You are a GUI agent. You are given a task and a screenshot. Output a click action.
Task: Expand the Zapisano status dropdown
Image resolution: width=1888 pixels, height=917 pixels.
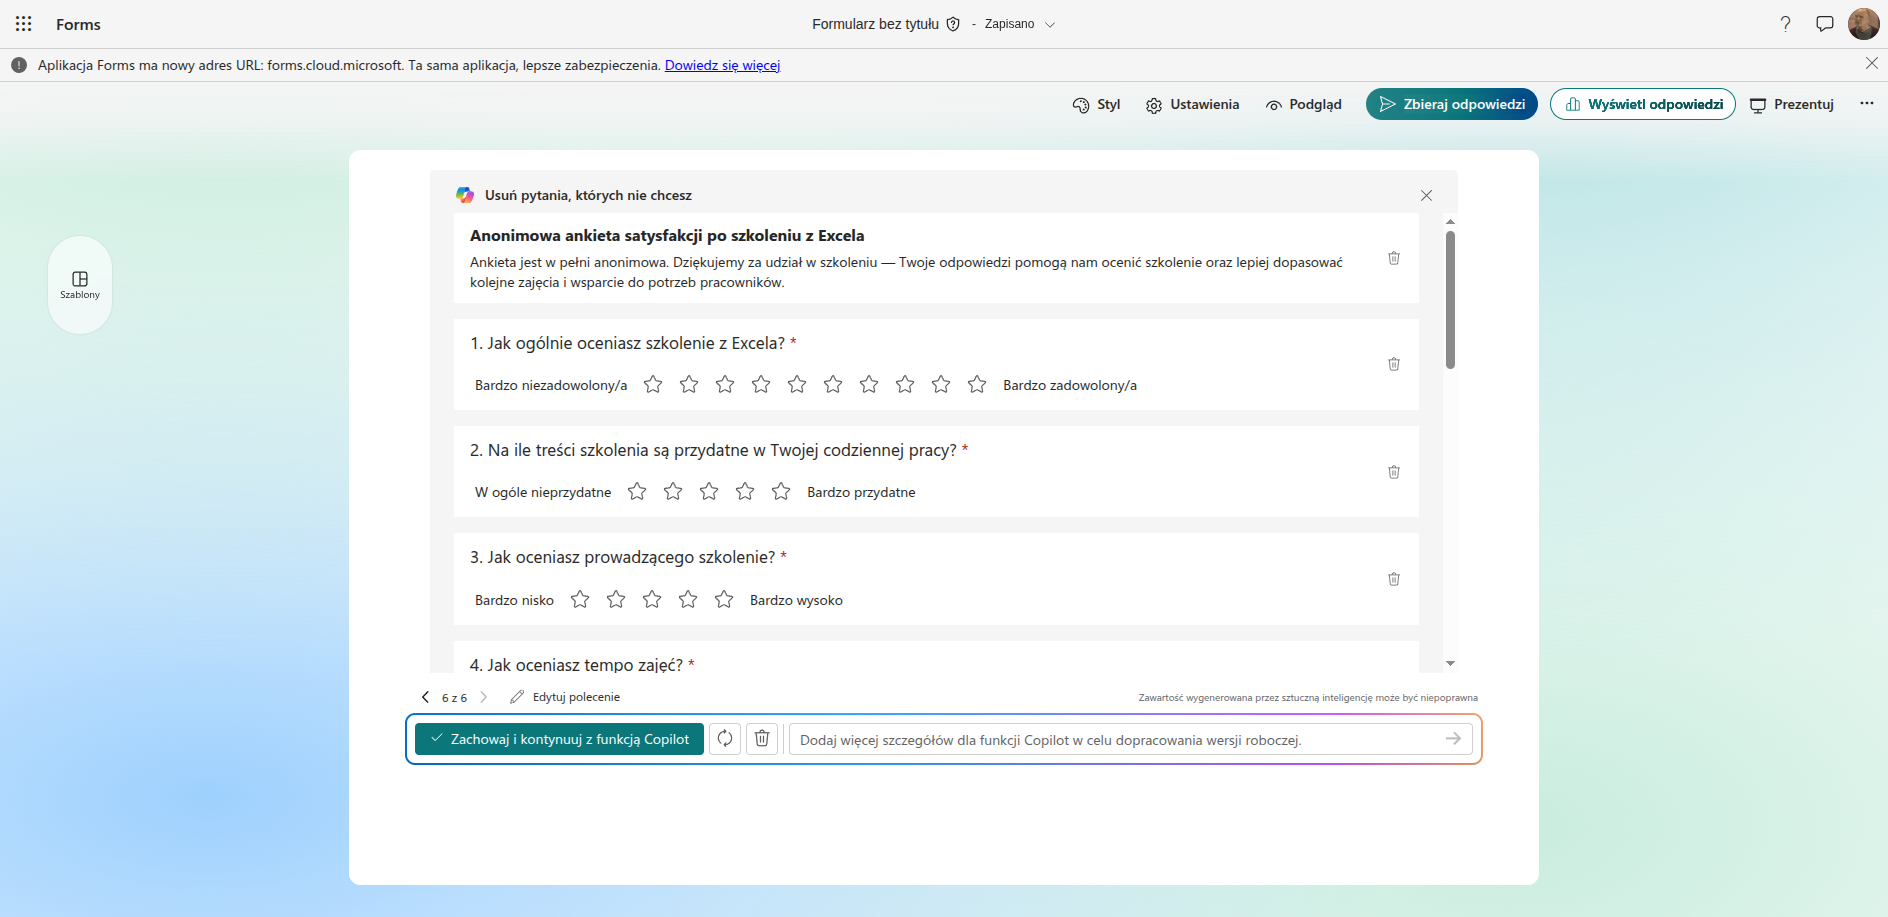tap(1050, 24)
